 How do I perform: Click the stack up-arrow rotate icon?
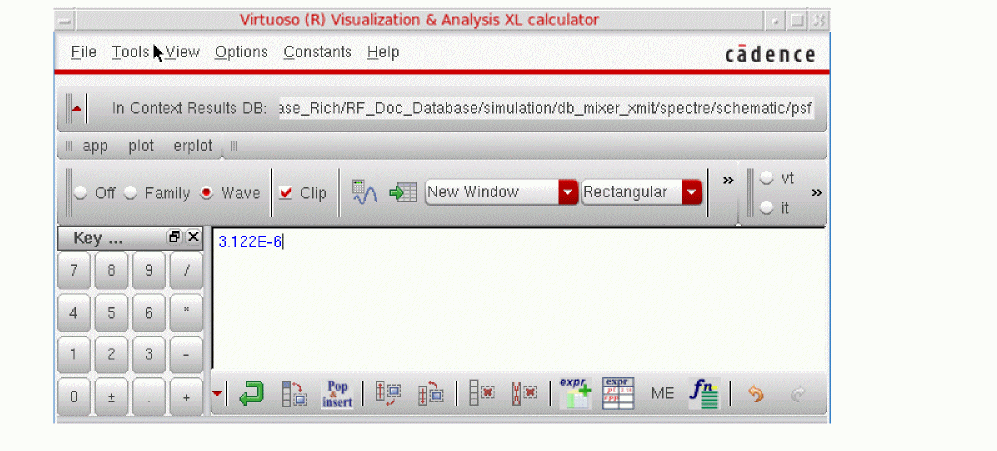pyautogui.click(x=388, y=394)
